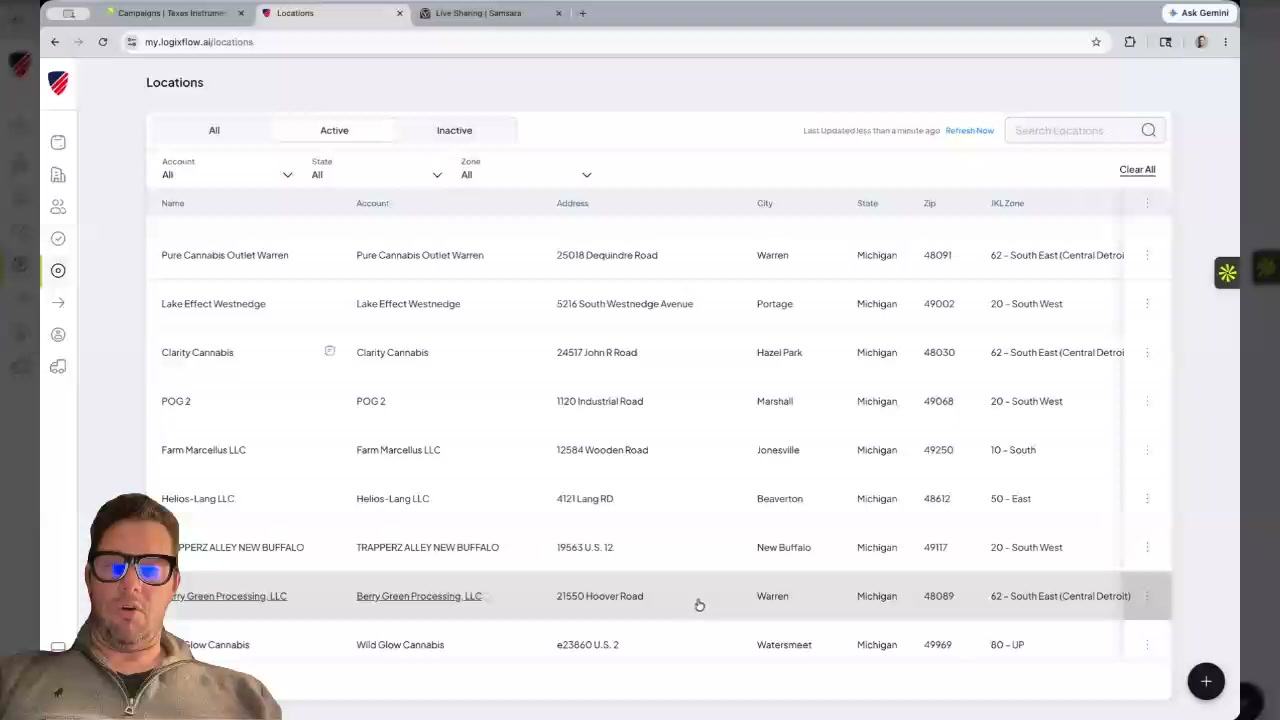
Task: Open the checkmark tasks sidebar icon
Action: 58,239
